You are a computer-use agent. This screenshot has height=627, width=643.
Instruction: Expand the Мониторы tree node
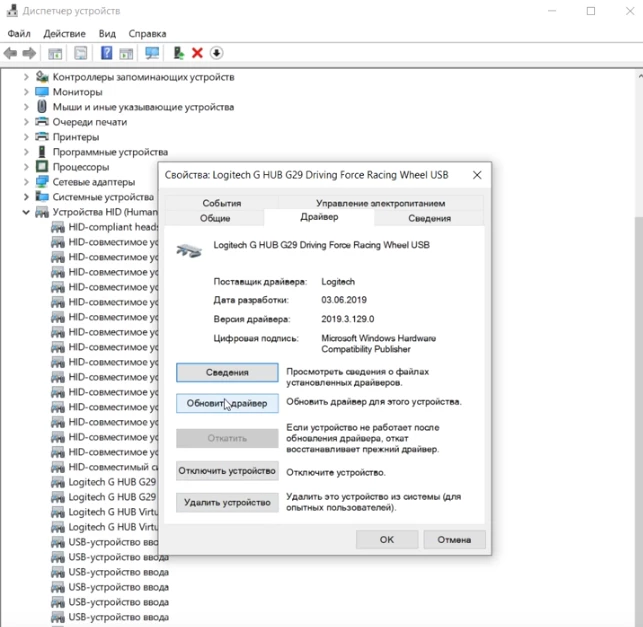[x=27, y=92]
